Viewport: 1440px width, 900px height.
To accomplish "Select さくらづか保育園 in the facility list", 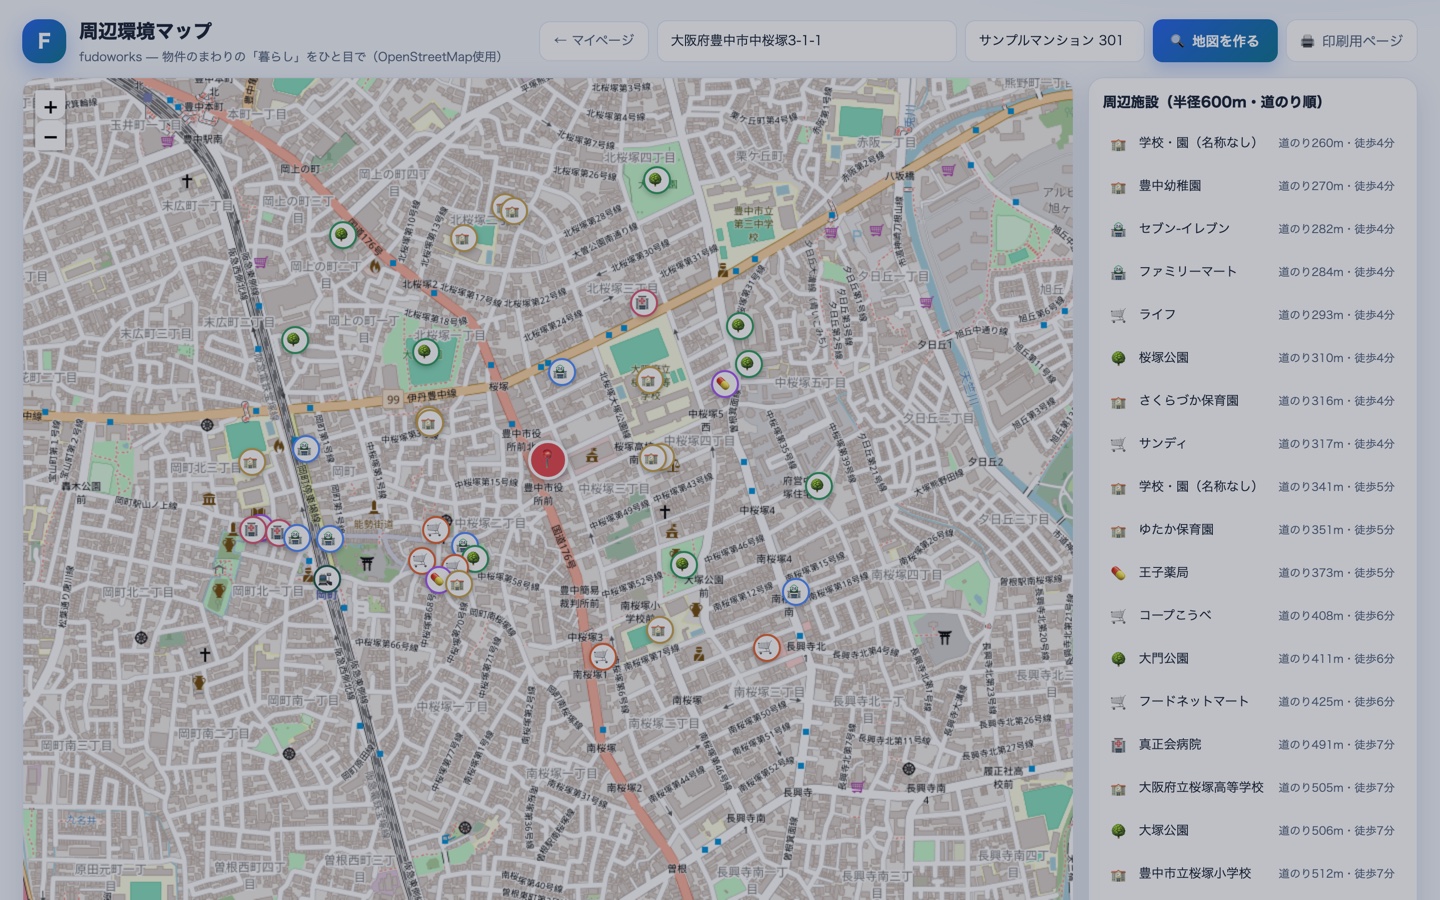I will point(1252,401).
